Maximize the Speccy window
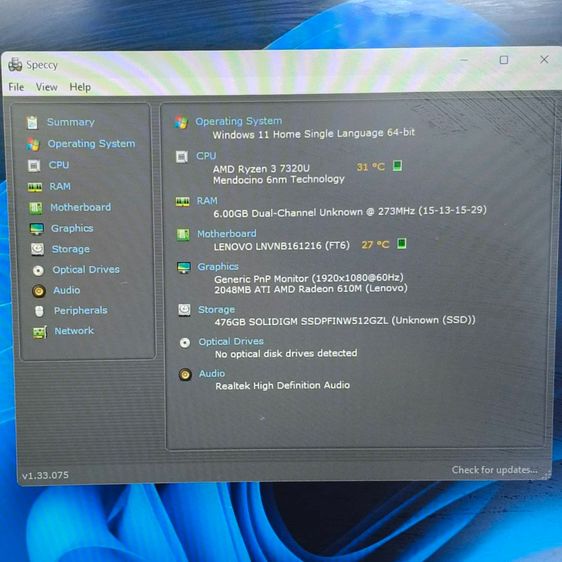The height and width of the screenshot is (562, 562). click(x=504, y=60)
